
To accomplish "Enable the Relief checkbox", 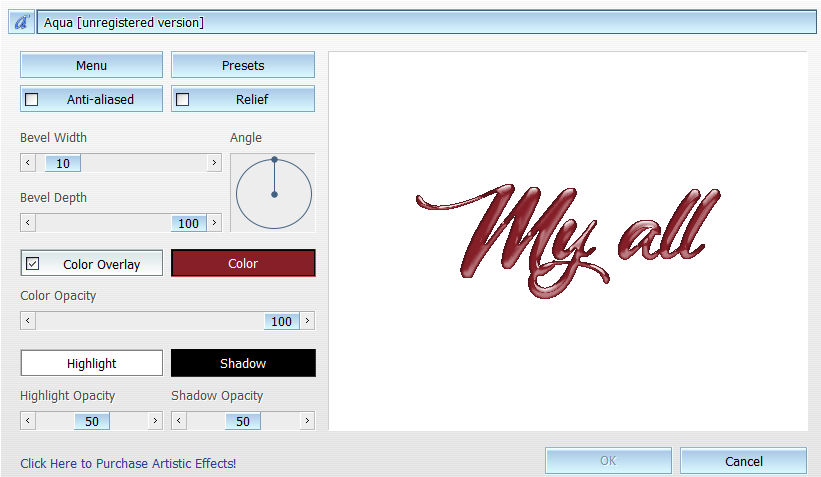I will click(183, 99).
